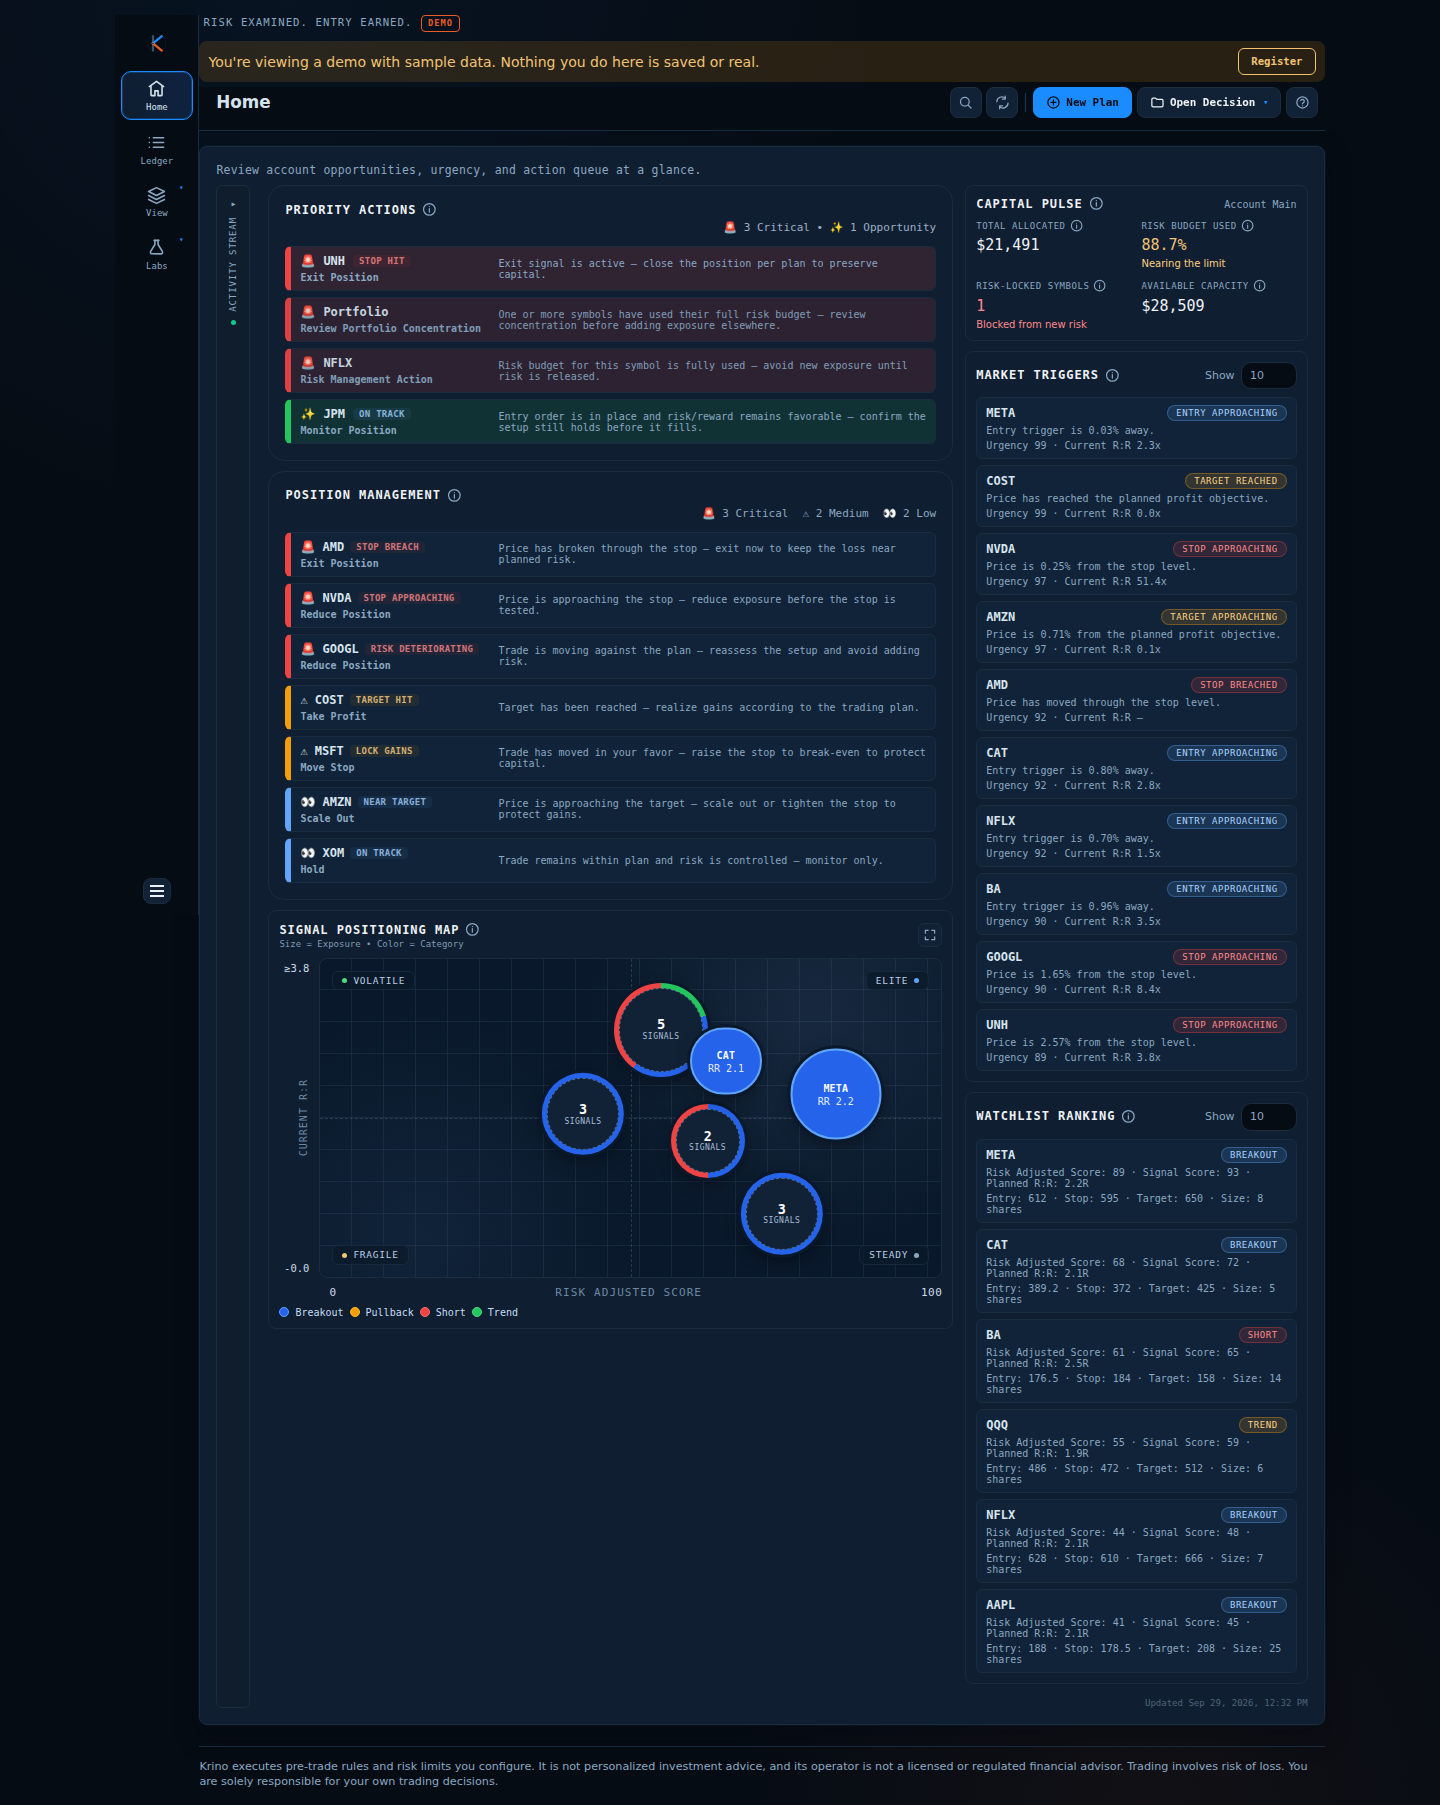Refresh data with the circular arrows icon
The height and width of the screenshot is (1805, 1440).
coord(1002,102)
